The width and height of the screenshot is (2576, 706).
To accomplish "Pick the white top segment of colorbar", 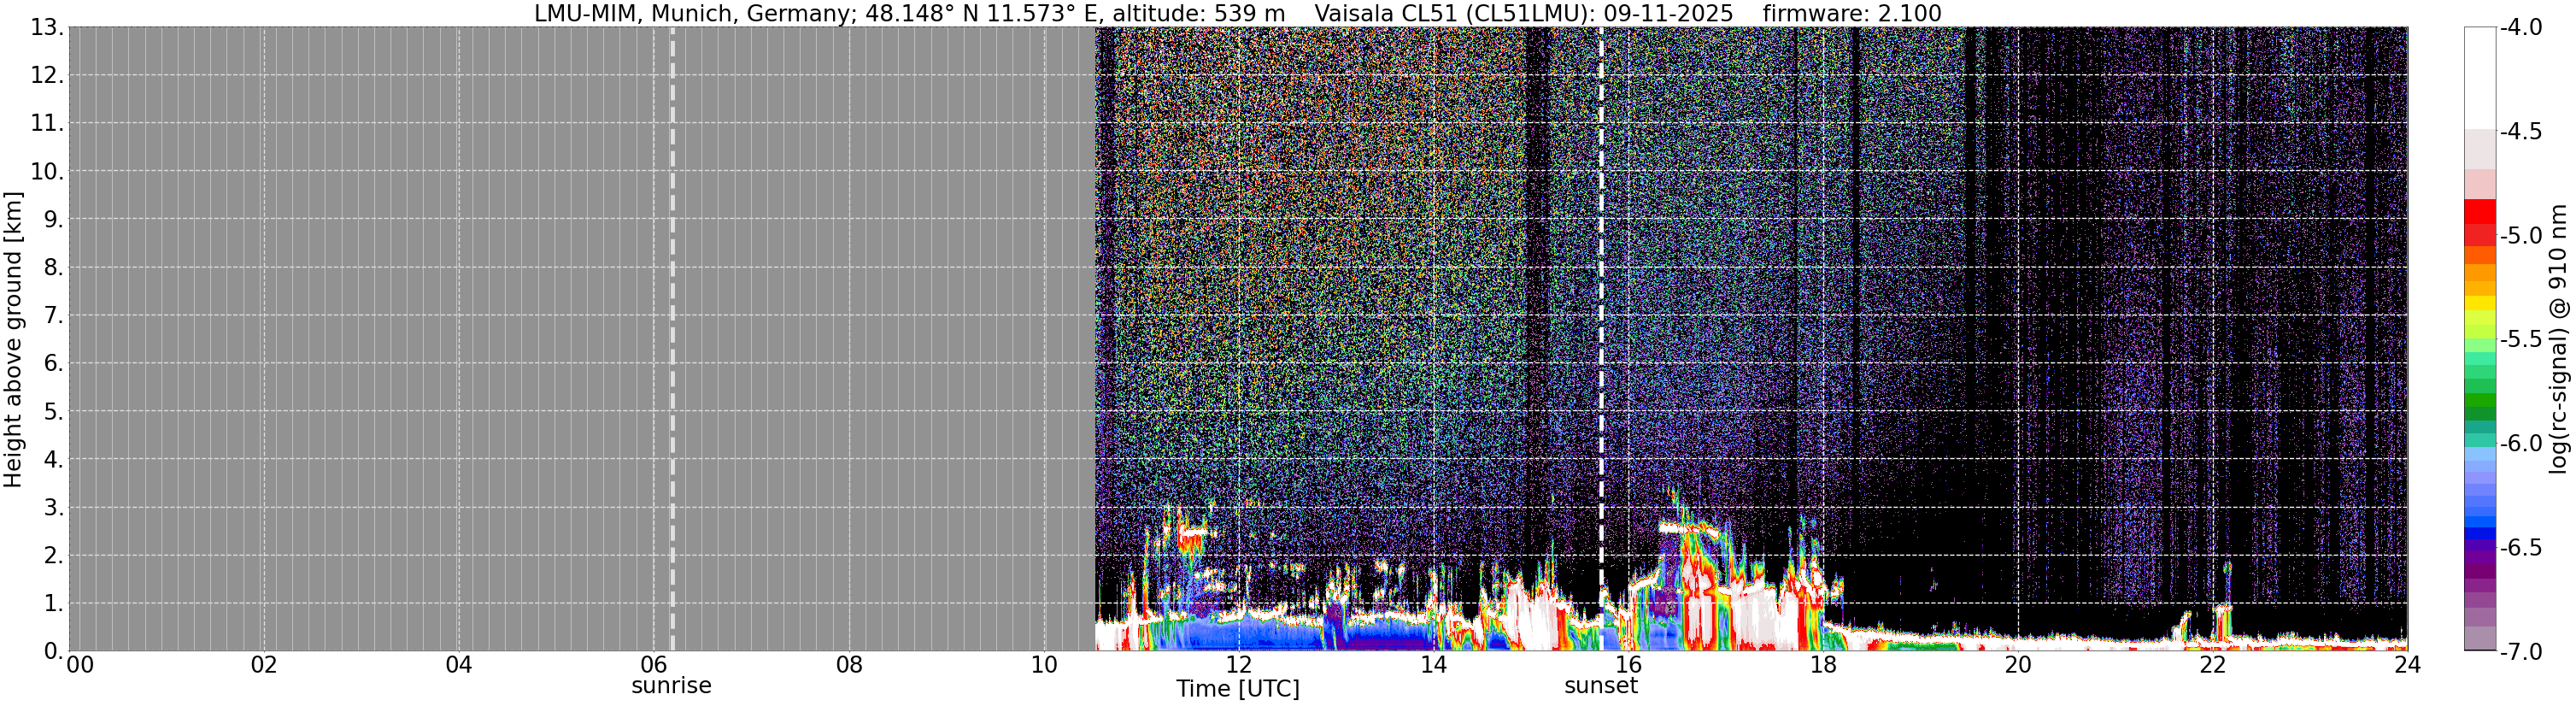I will pos(2480,78).
